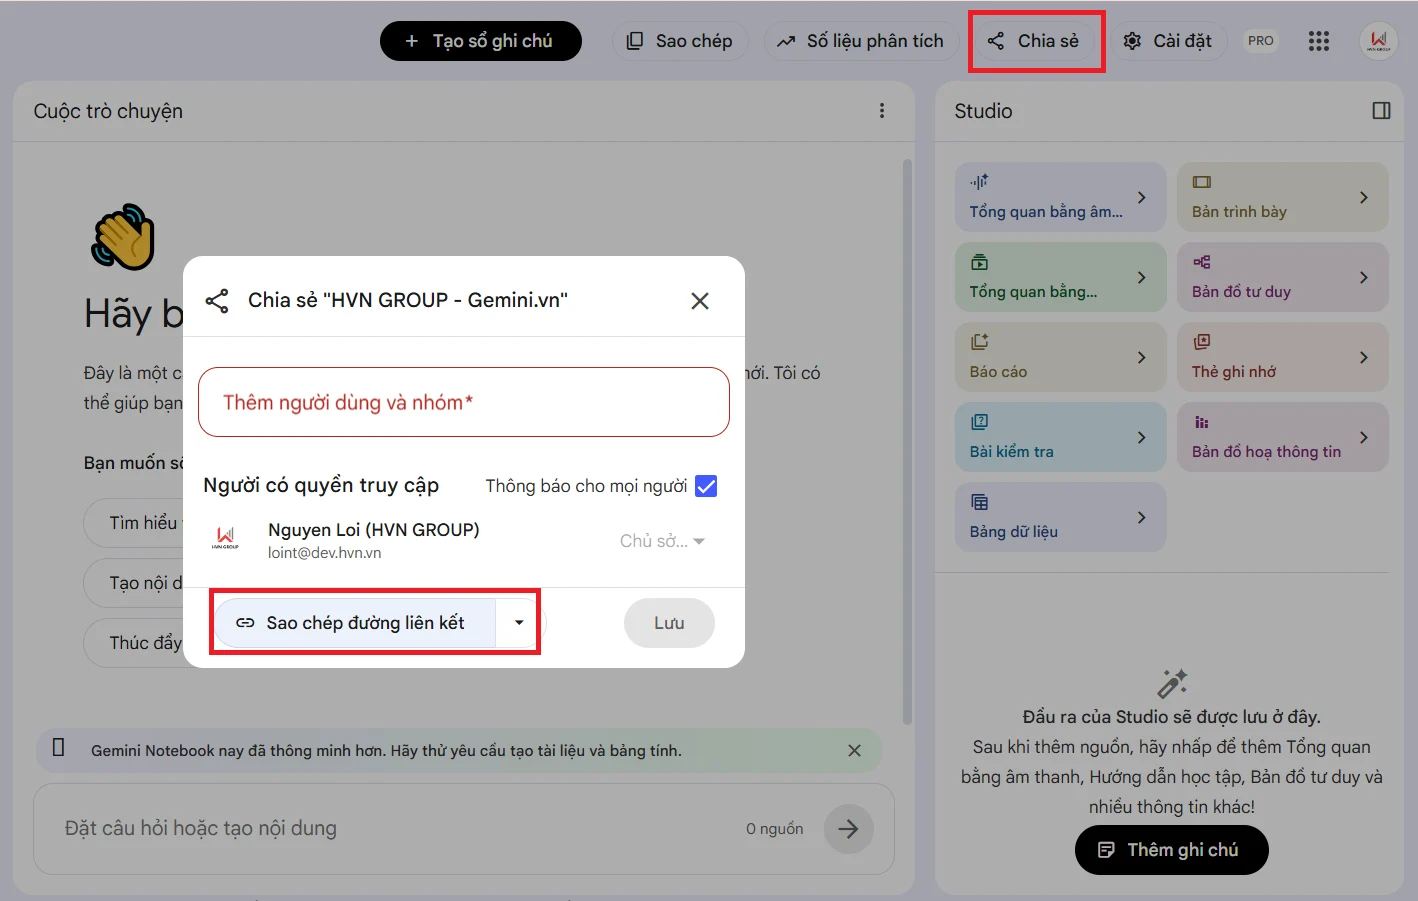
Task: Open Cài đặt settings
Action: [1168, 41]
